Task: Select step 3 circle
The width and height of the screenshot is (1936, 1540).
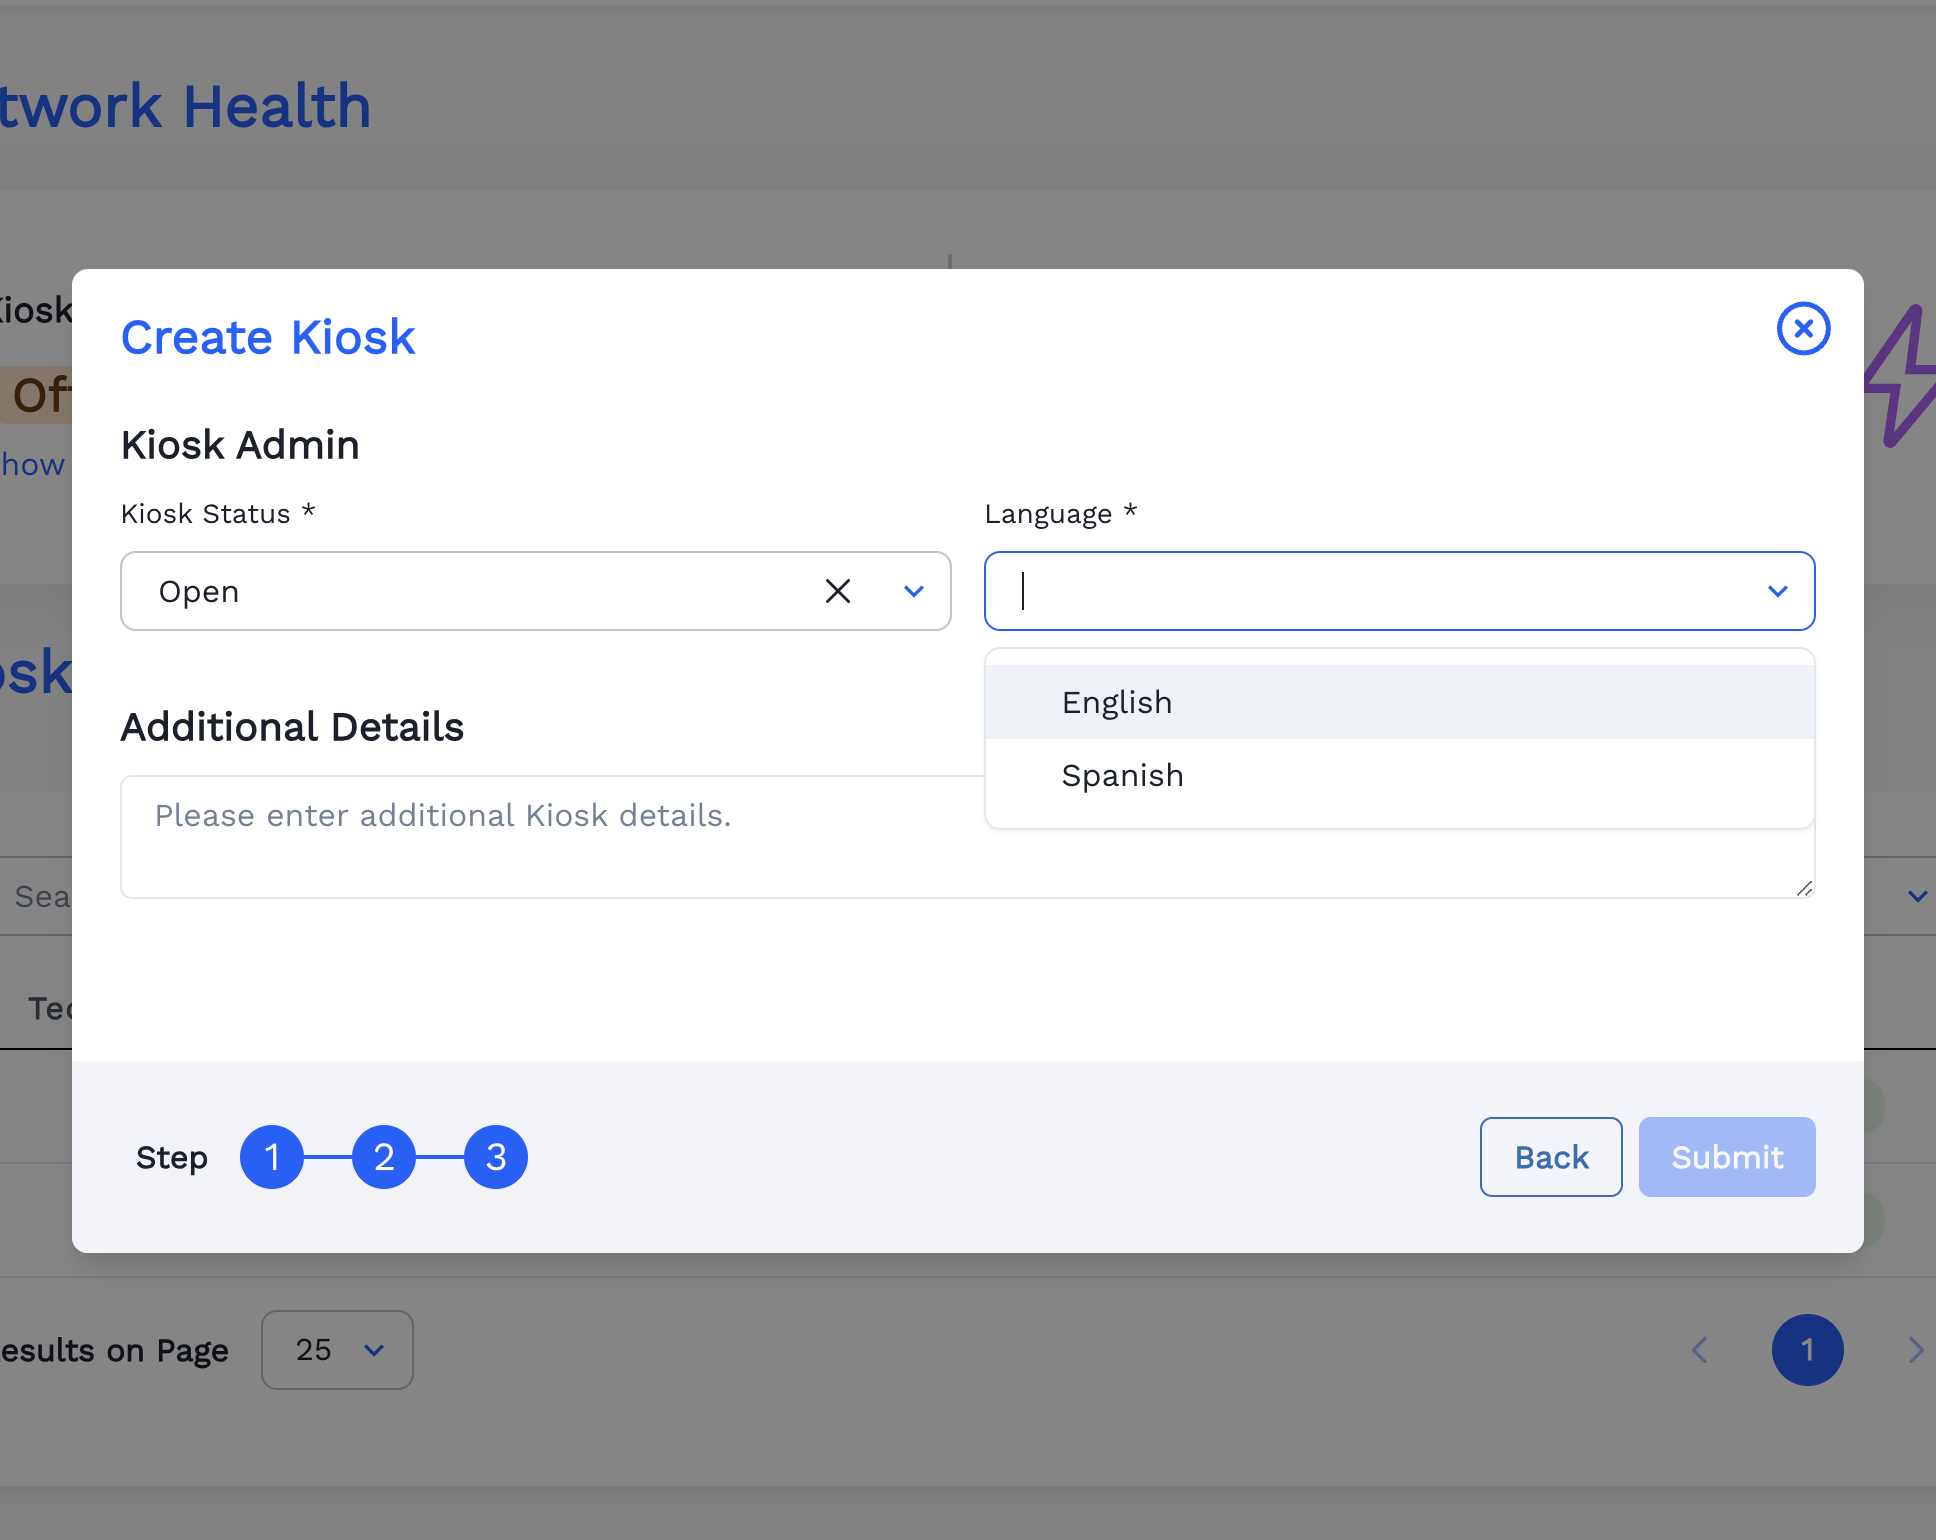Action: 496,1157
